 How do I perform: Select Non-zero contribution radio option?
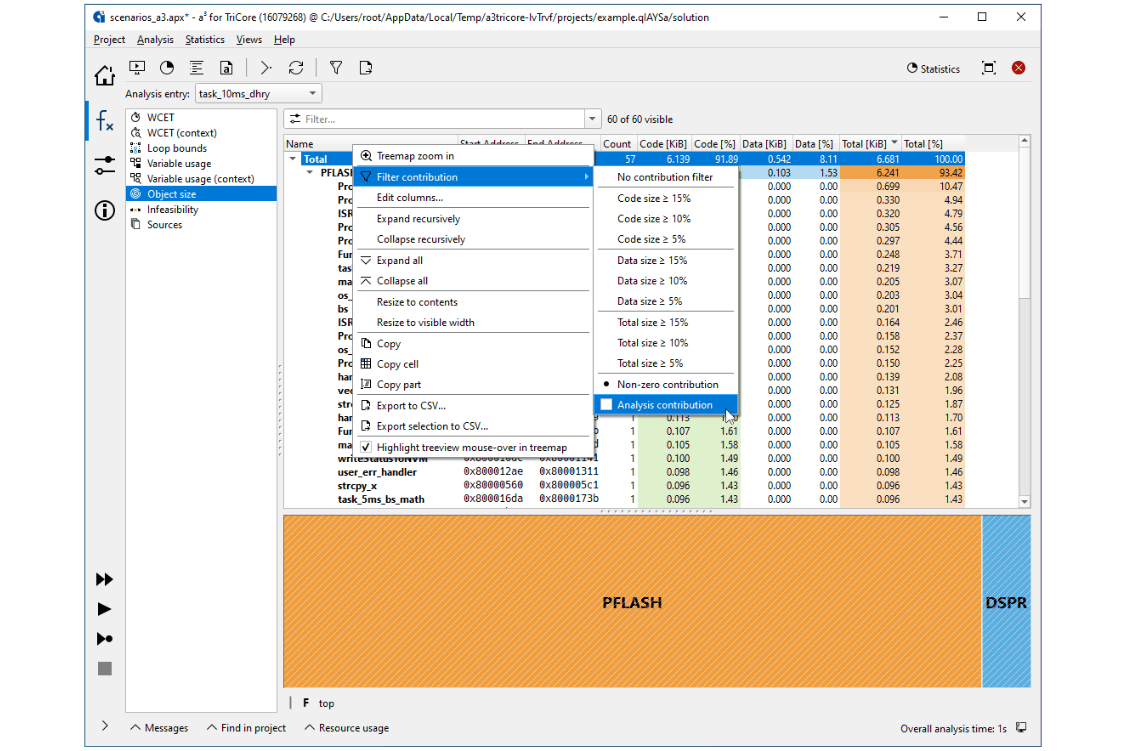pos(667,384)
